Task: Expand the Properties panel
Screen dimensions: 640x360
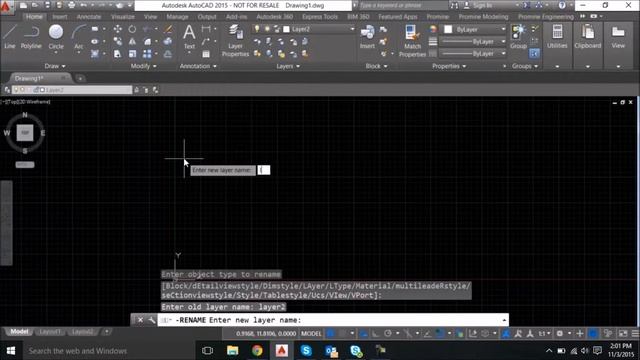Action: [x=449, y=66]
